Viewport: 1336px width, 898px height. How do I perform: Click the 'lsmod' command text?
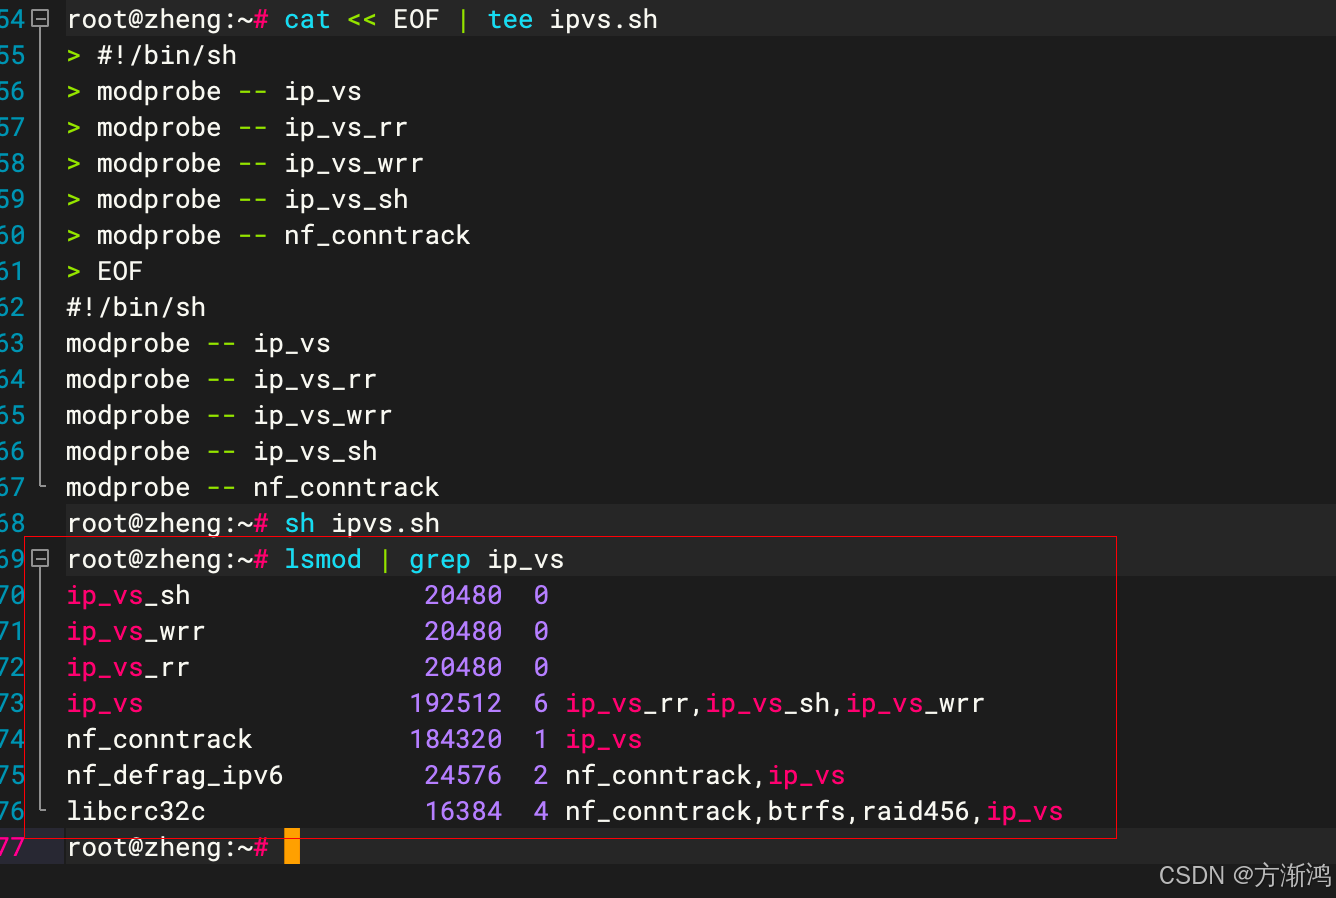[x=322, y=559]
